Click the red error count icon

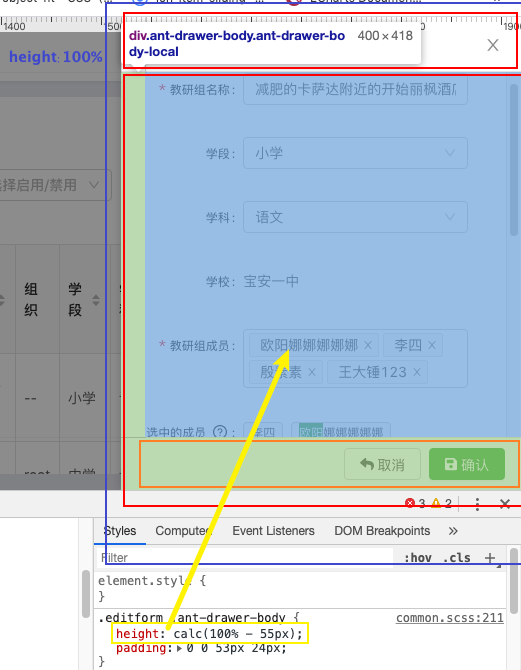[x=410, y=503]
